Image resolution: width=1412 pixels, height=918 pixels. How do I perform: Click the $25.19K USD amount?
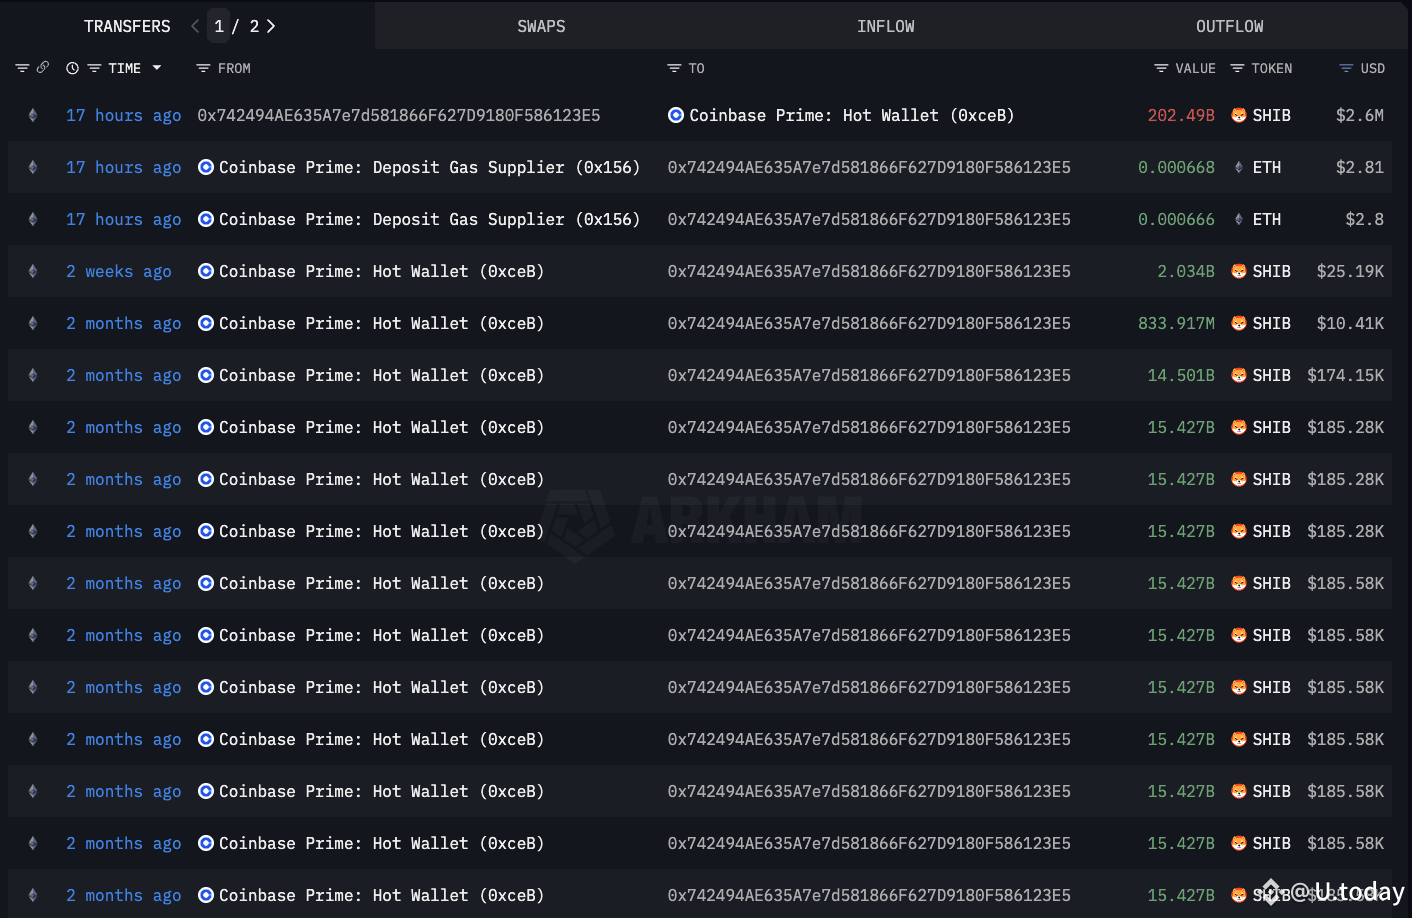pyautogui.click(x=1350, y=271)
